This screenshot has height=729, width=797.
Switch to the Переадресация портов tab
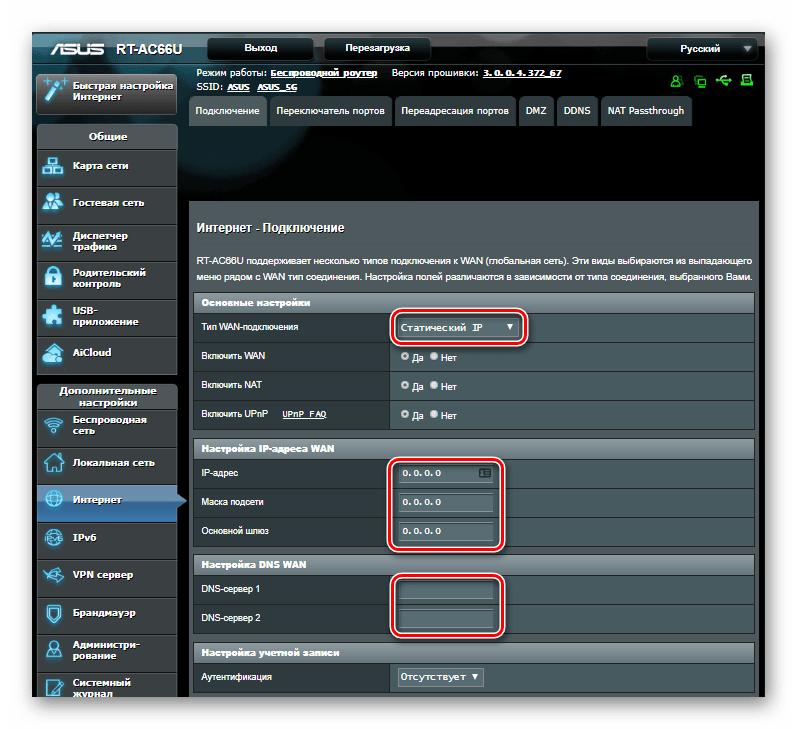pyautogui.click(x=455, y=111)
